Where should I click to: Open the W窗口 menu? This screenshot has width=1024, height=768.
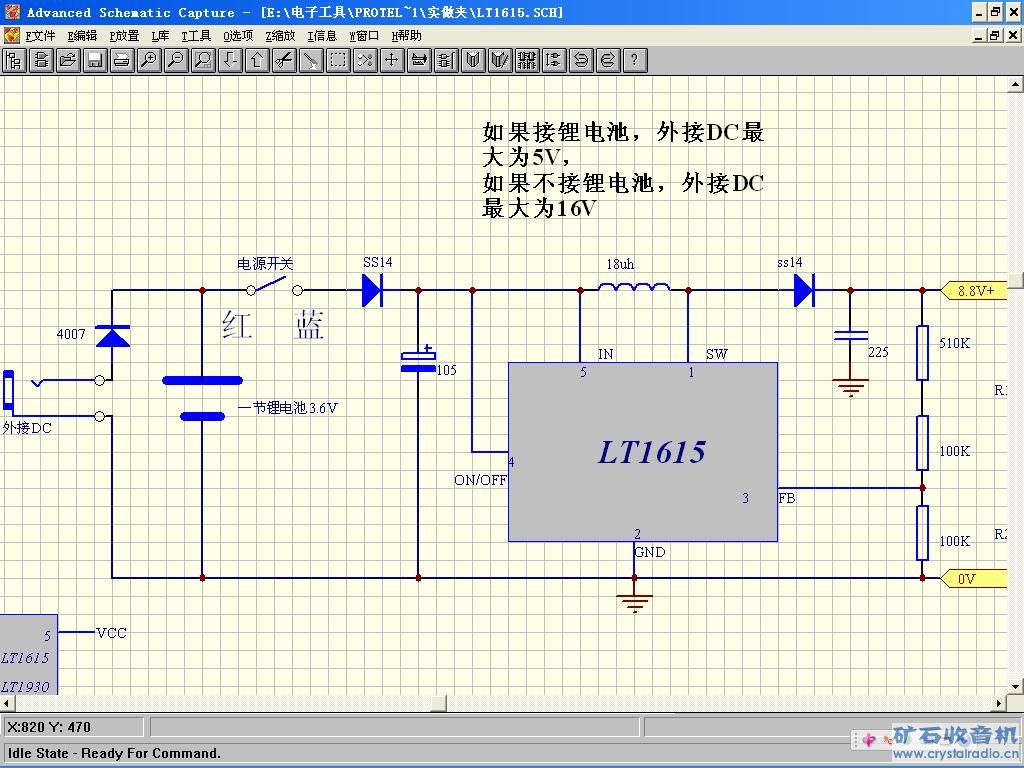364,36
